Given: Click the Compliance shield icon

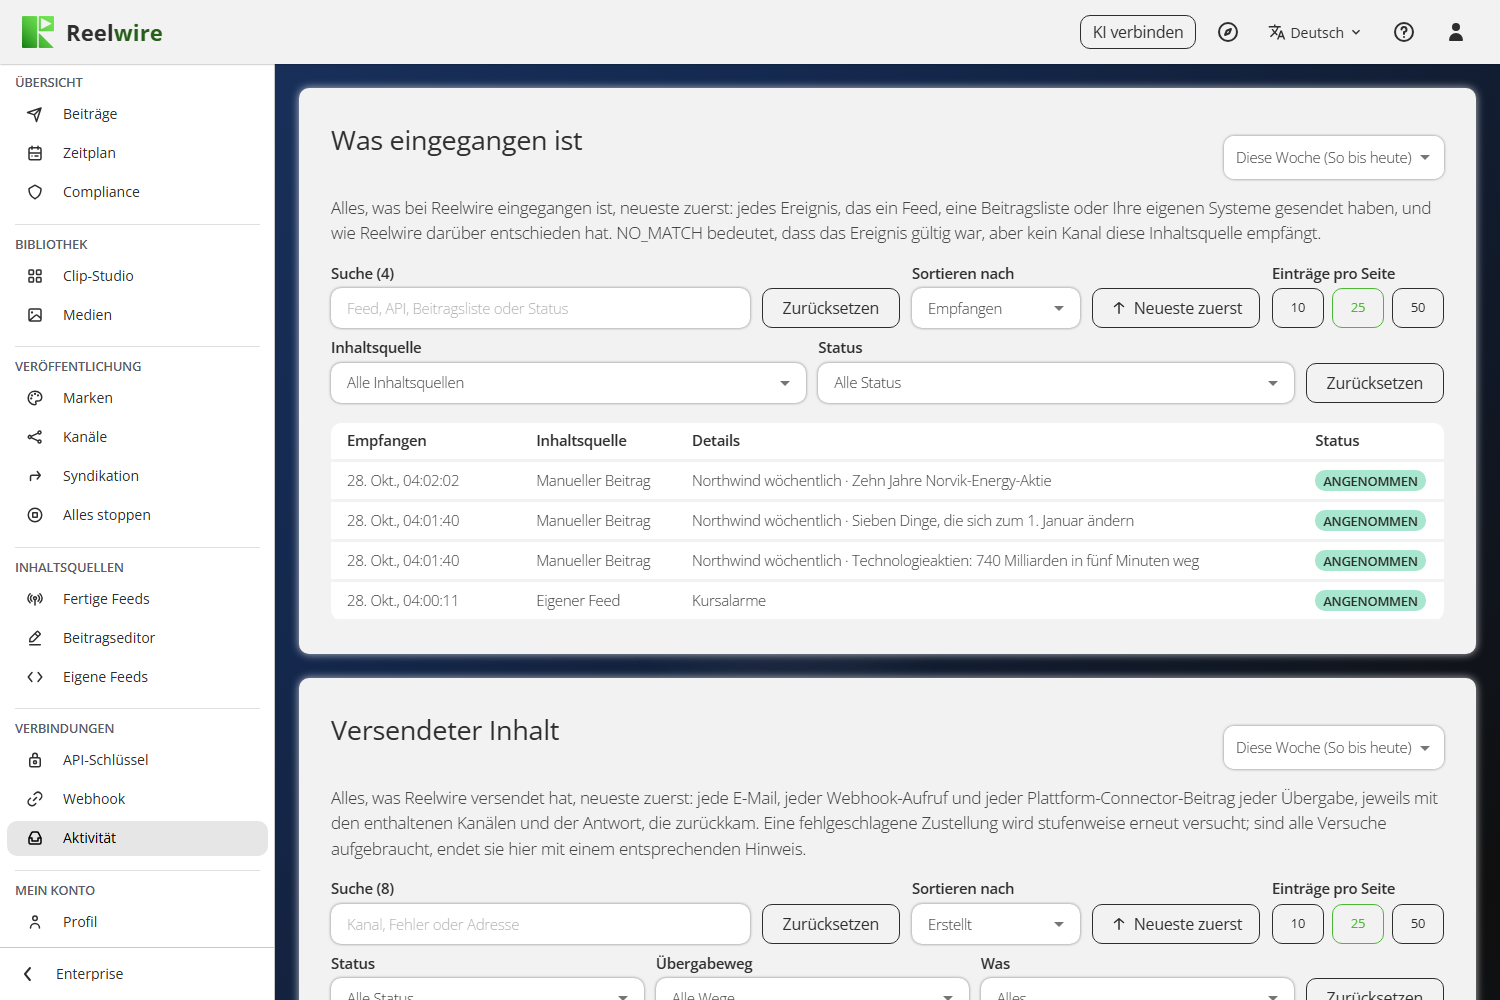Looking at the screenshot, I should point(35,192).
